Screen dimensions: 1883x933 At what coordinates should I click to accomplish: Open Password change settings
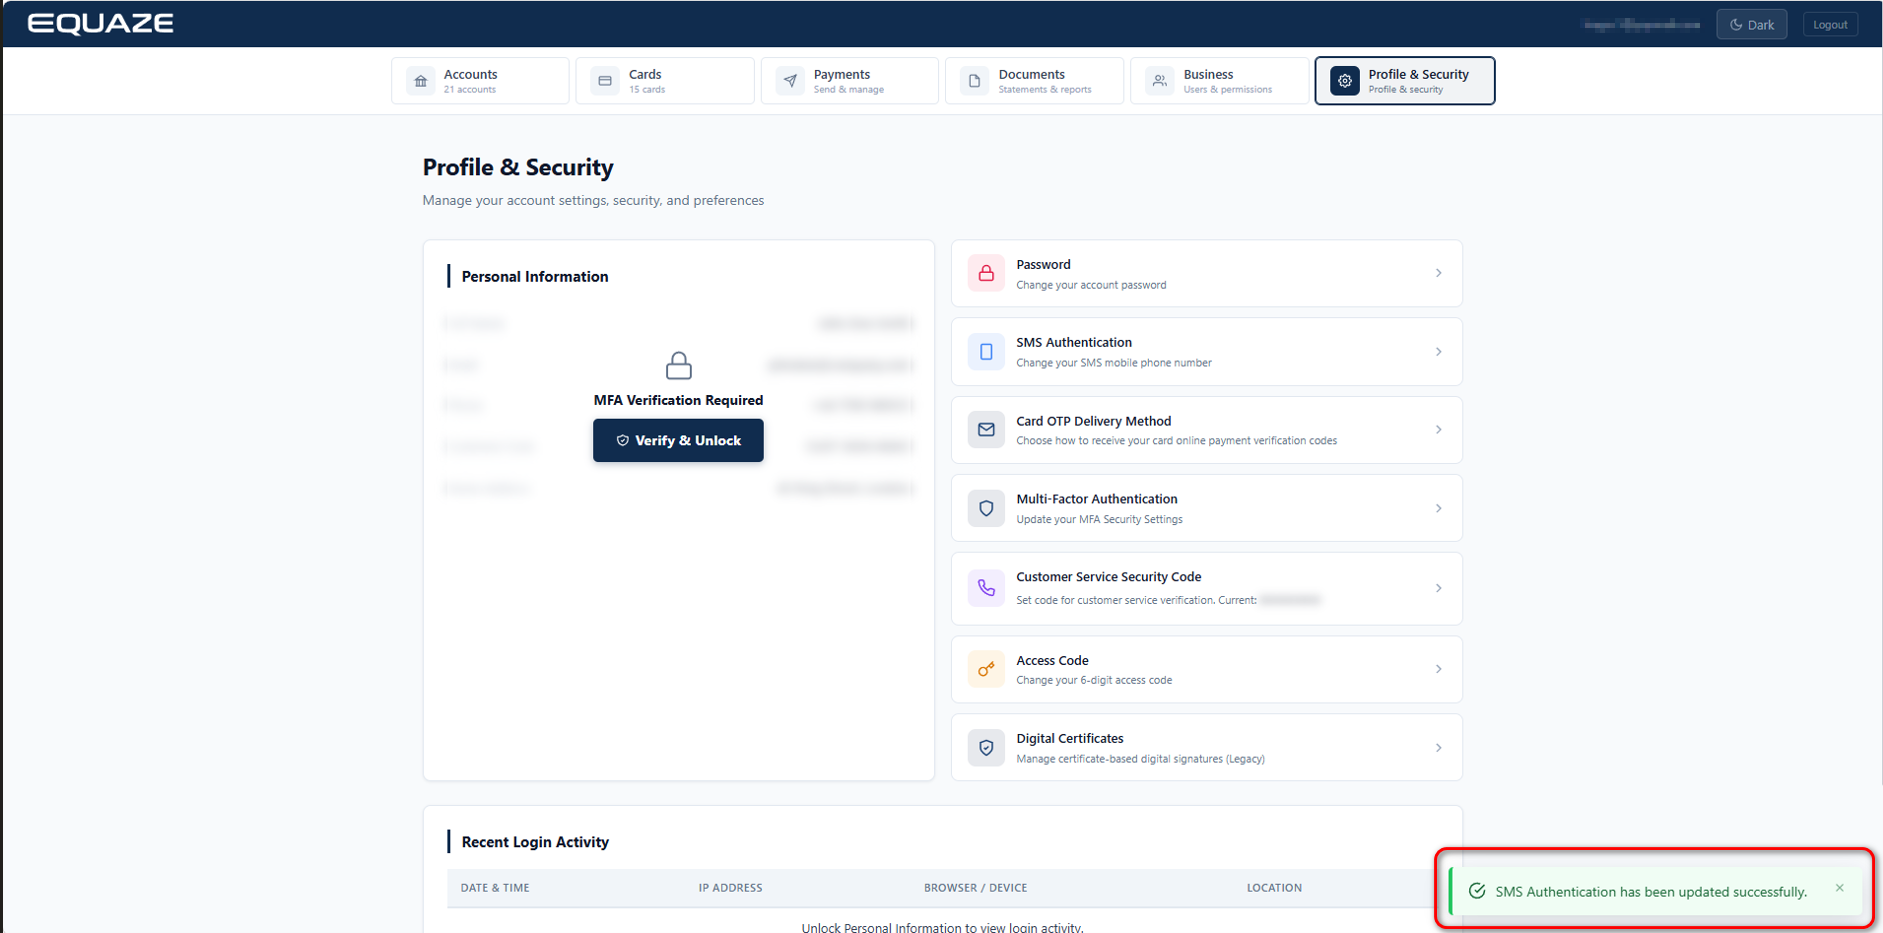pos(1207,273)
